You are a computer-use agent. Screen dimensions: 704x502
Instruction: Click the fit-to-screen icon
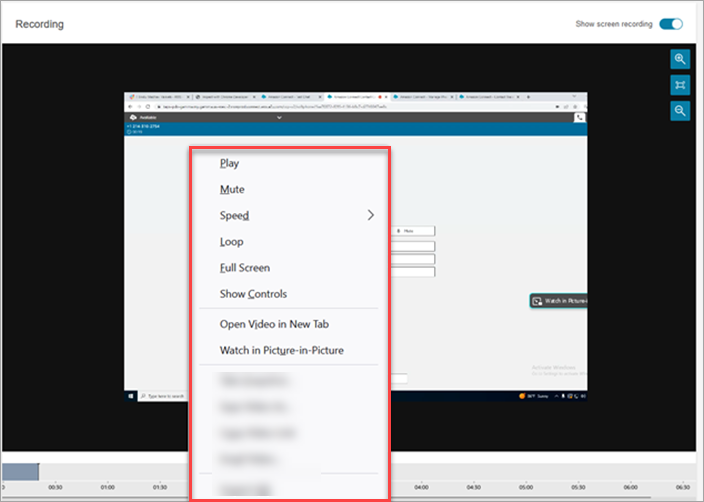[680, 85]
